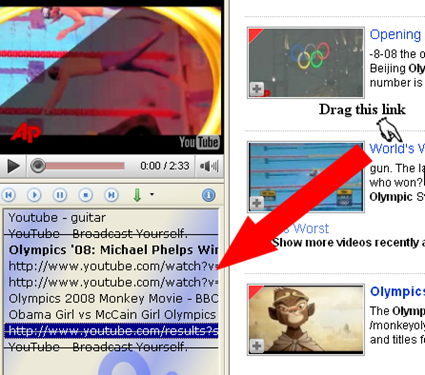The height and width of the screenshot is (375, 425).
Task: Open the bold 'Olympics' video title link
Action: coord(397,292)
